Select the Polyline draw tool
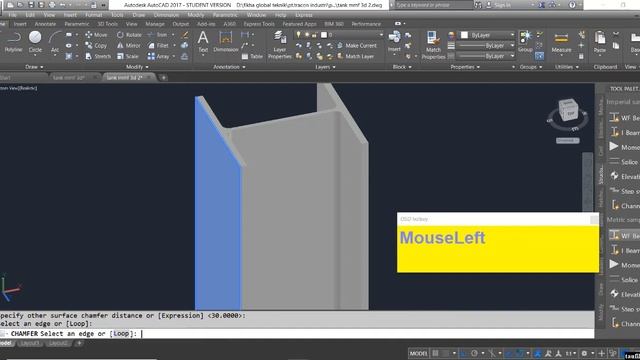 (x=13, y=42)
